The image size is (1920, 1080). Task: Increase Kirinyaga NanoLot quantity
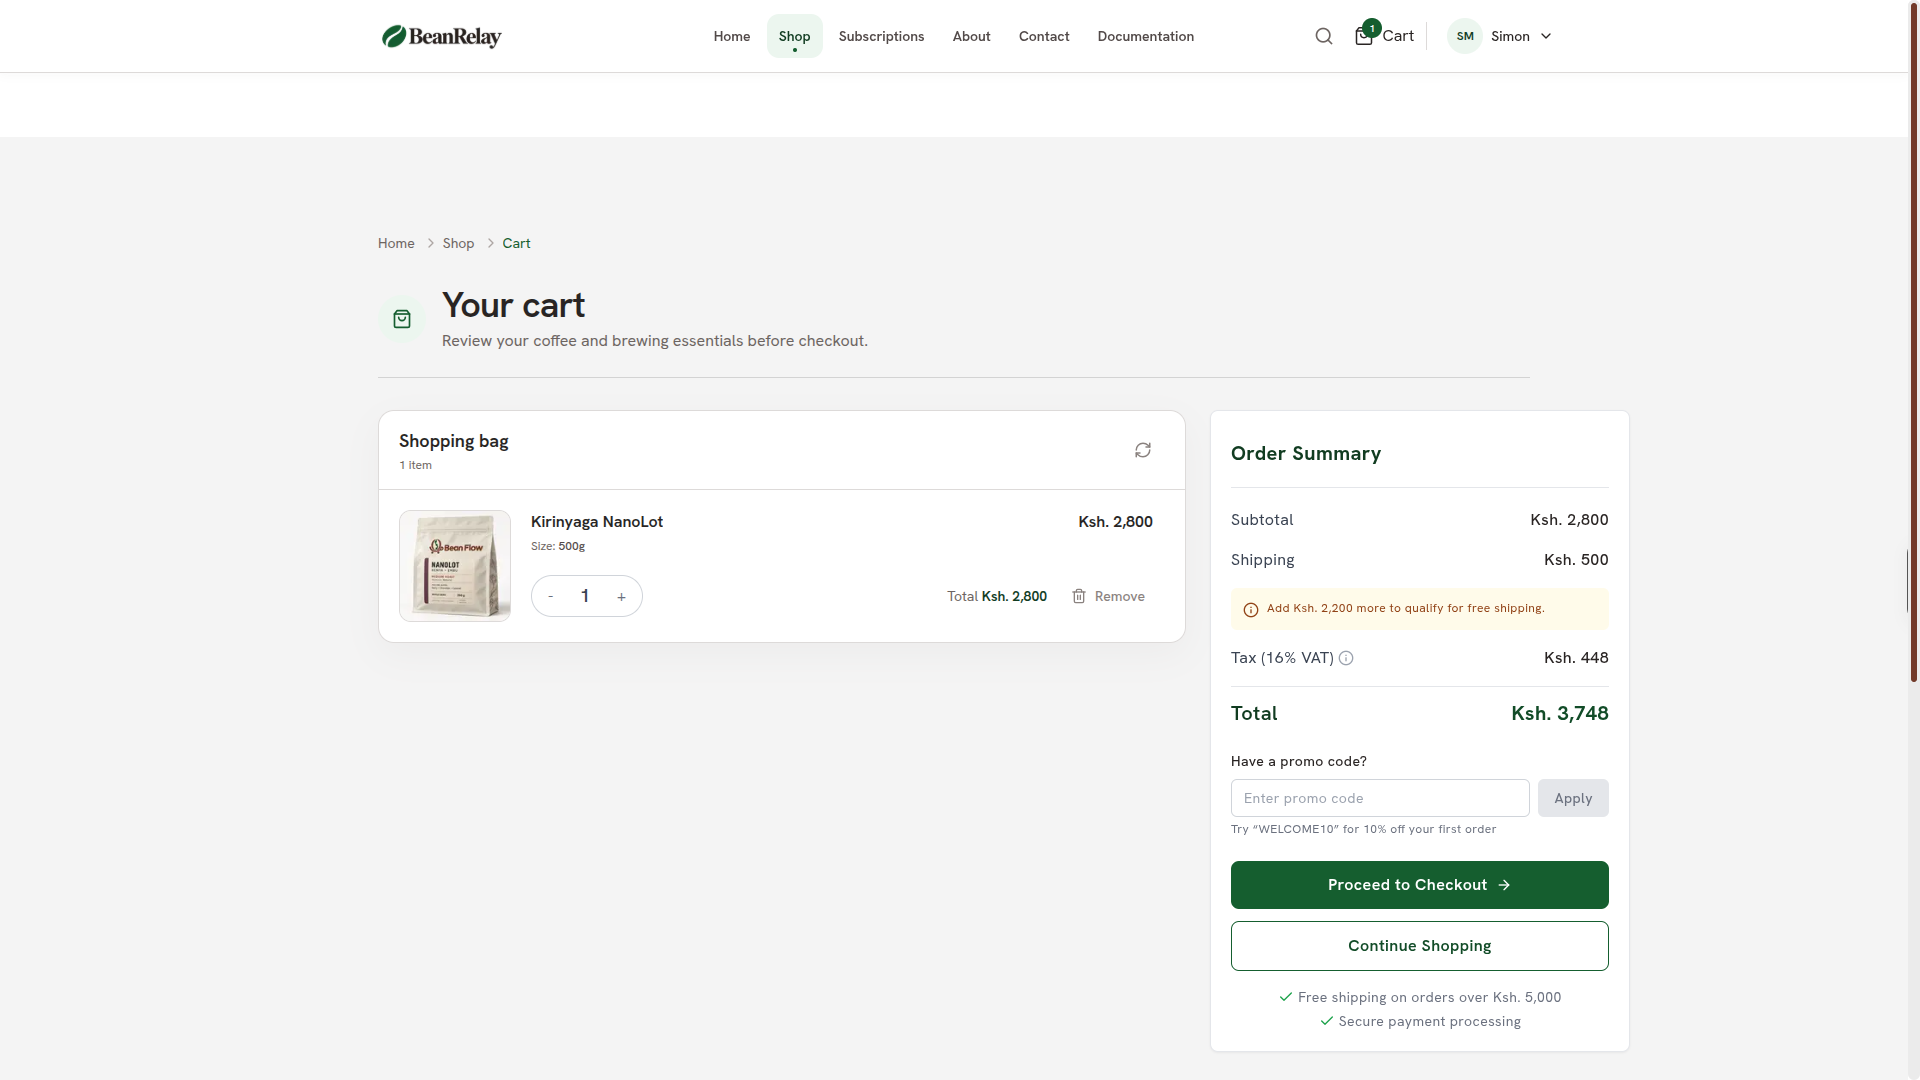621,596
